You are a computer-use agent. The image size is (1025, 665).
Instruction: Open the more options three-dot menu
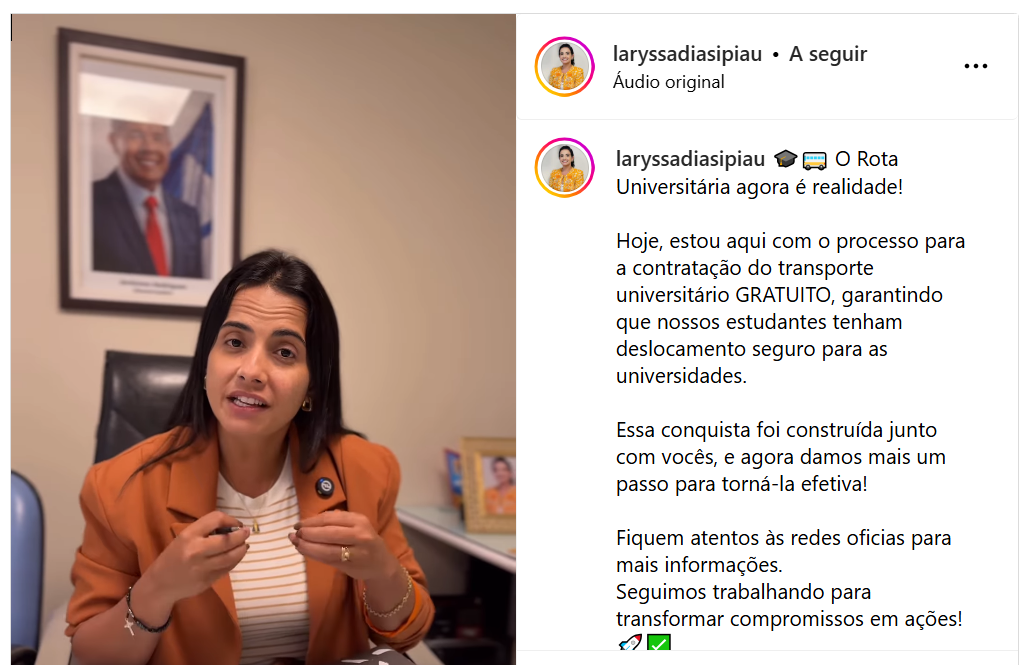pyautogui.click(x=975, y=66)
